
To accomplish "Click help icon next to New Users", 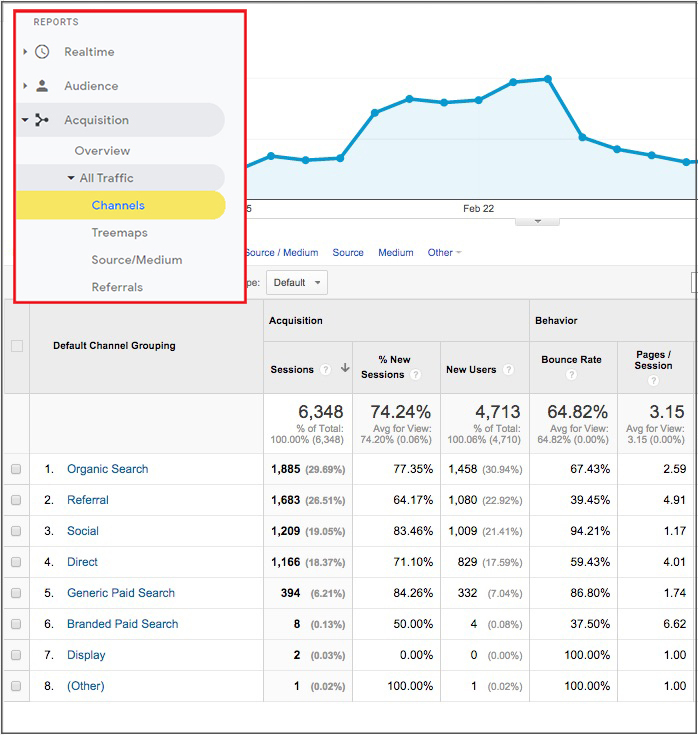I will point(507,370).
